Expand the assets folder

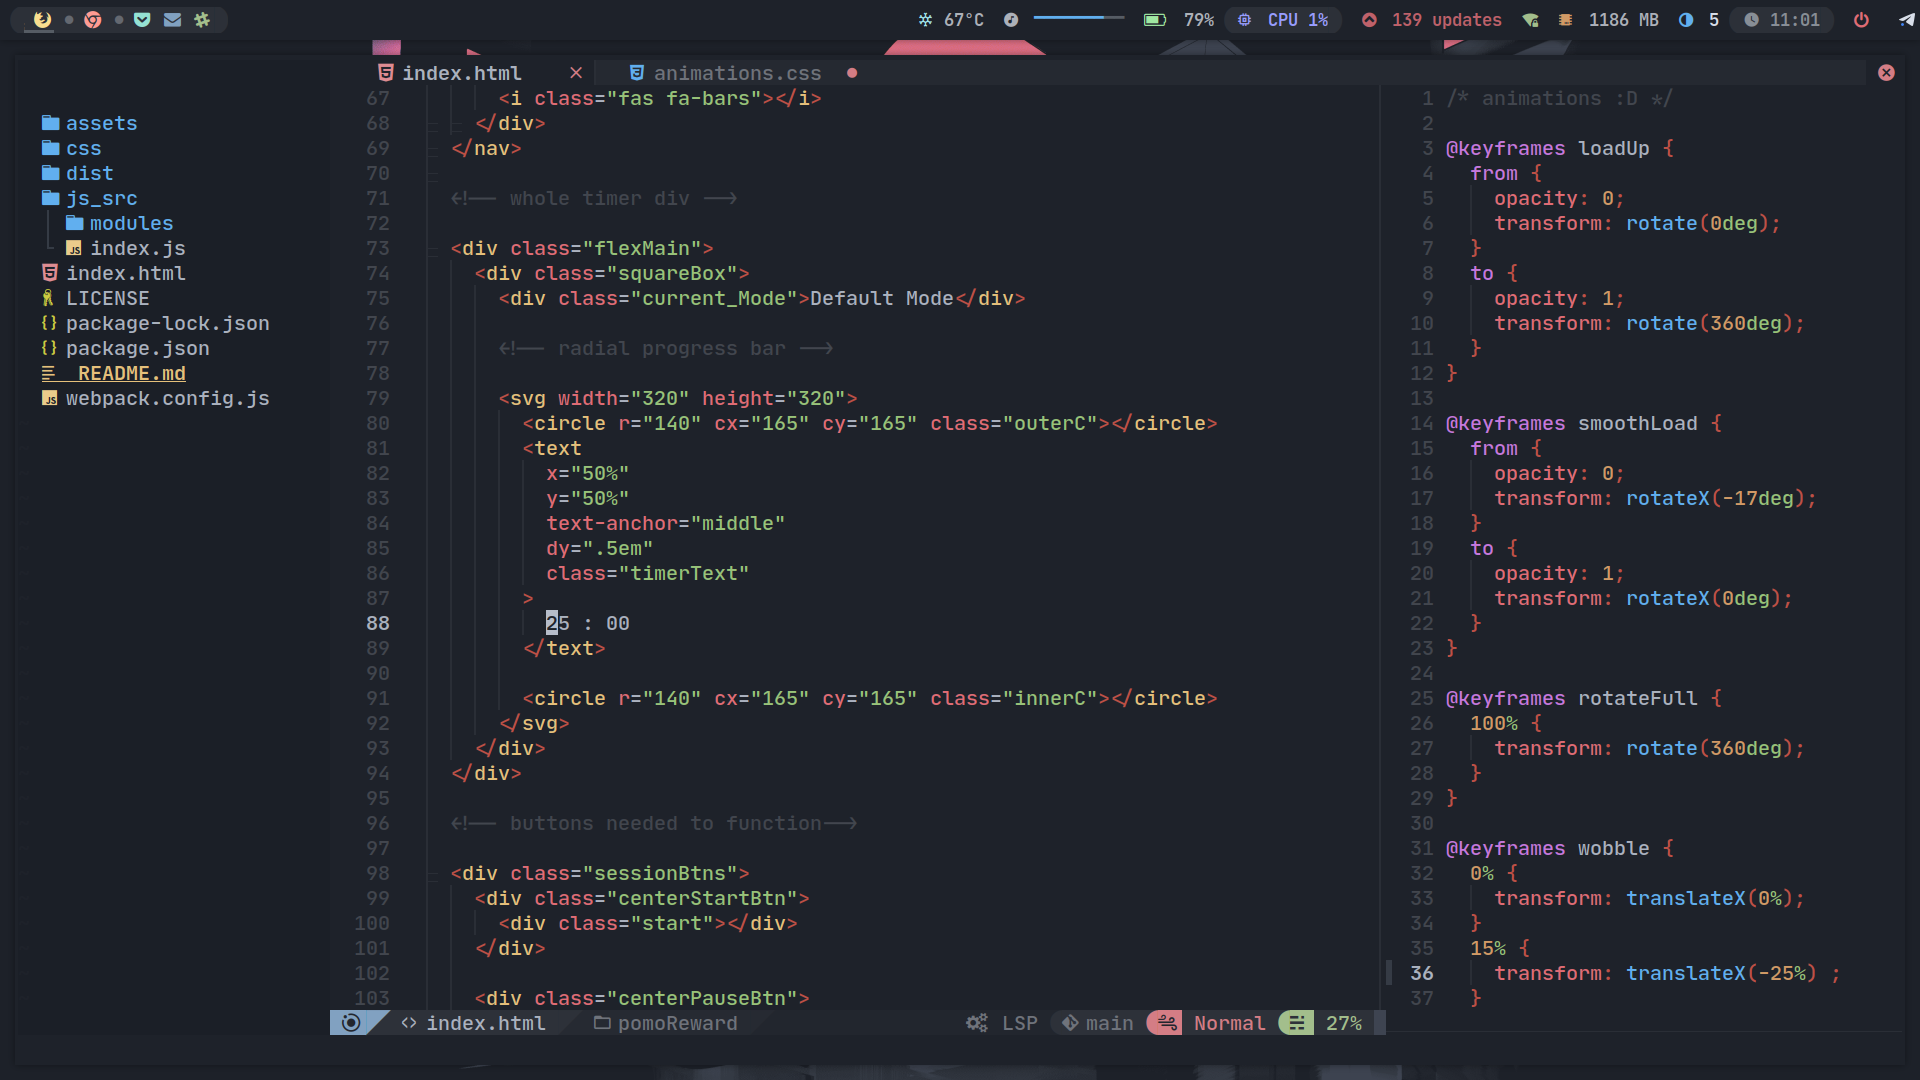tap(100, 123)
